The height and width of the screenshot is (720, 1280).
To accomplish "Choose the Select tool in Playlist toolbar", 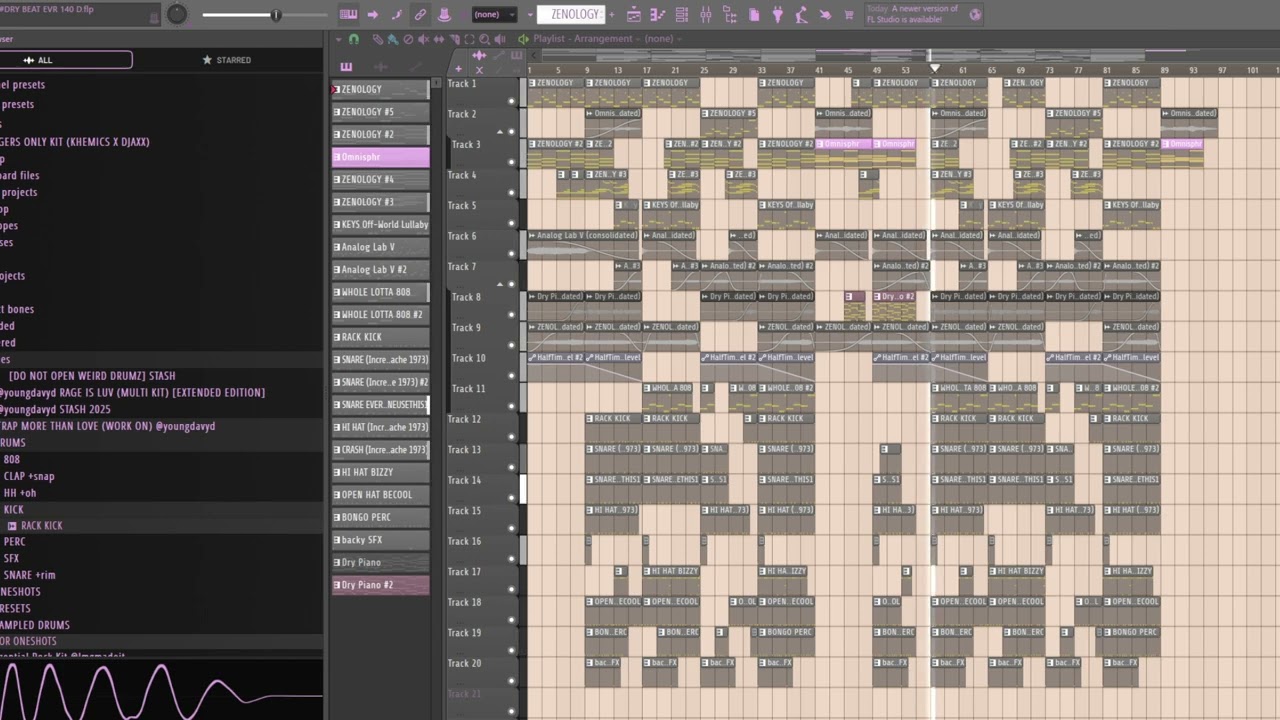I will point(469,39).
